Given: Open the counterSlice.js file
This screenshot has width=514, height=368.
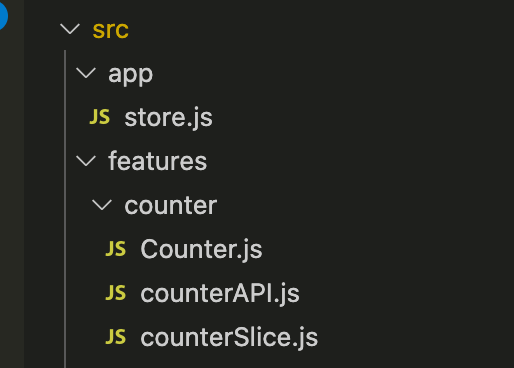Looking at the screenshot, I should [229, 338].
